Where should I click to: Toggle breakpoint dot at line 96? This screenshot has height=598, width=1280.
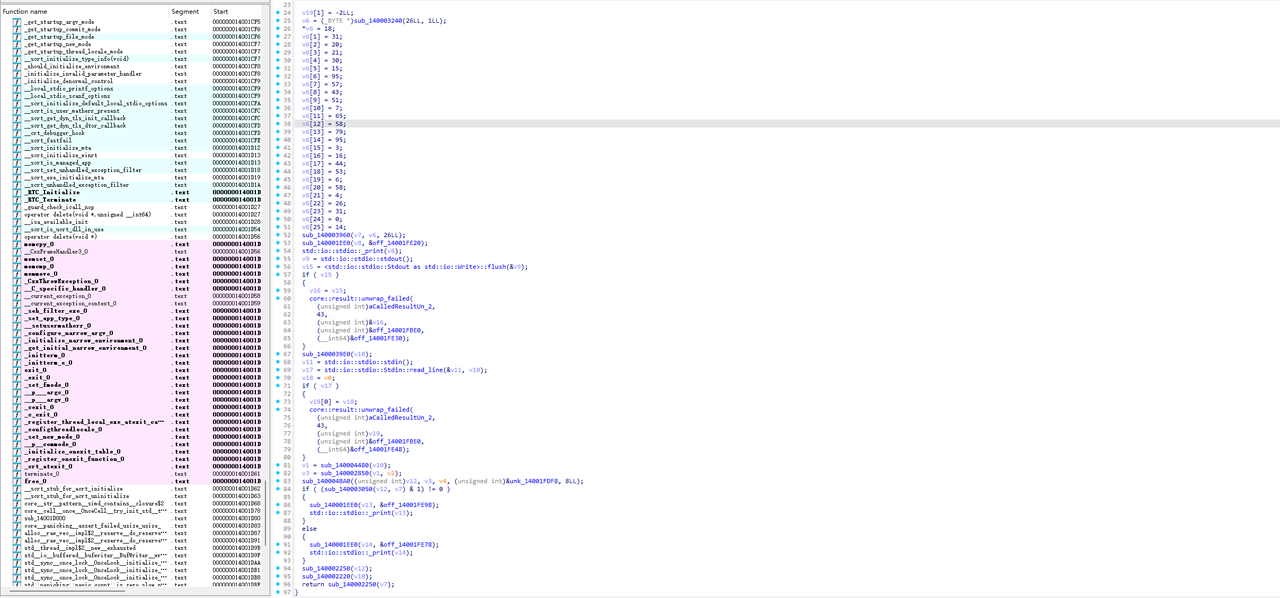277,584
